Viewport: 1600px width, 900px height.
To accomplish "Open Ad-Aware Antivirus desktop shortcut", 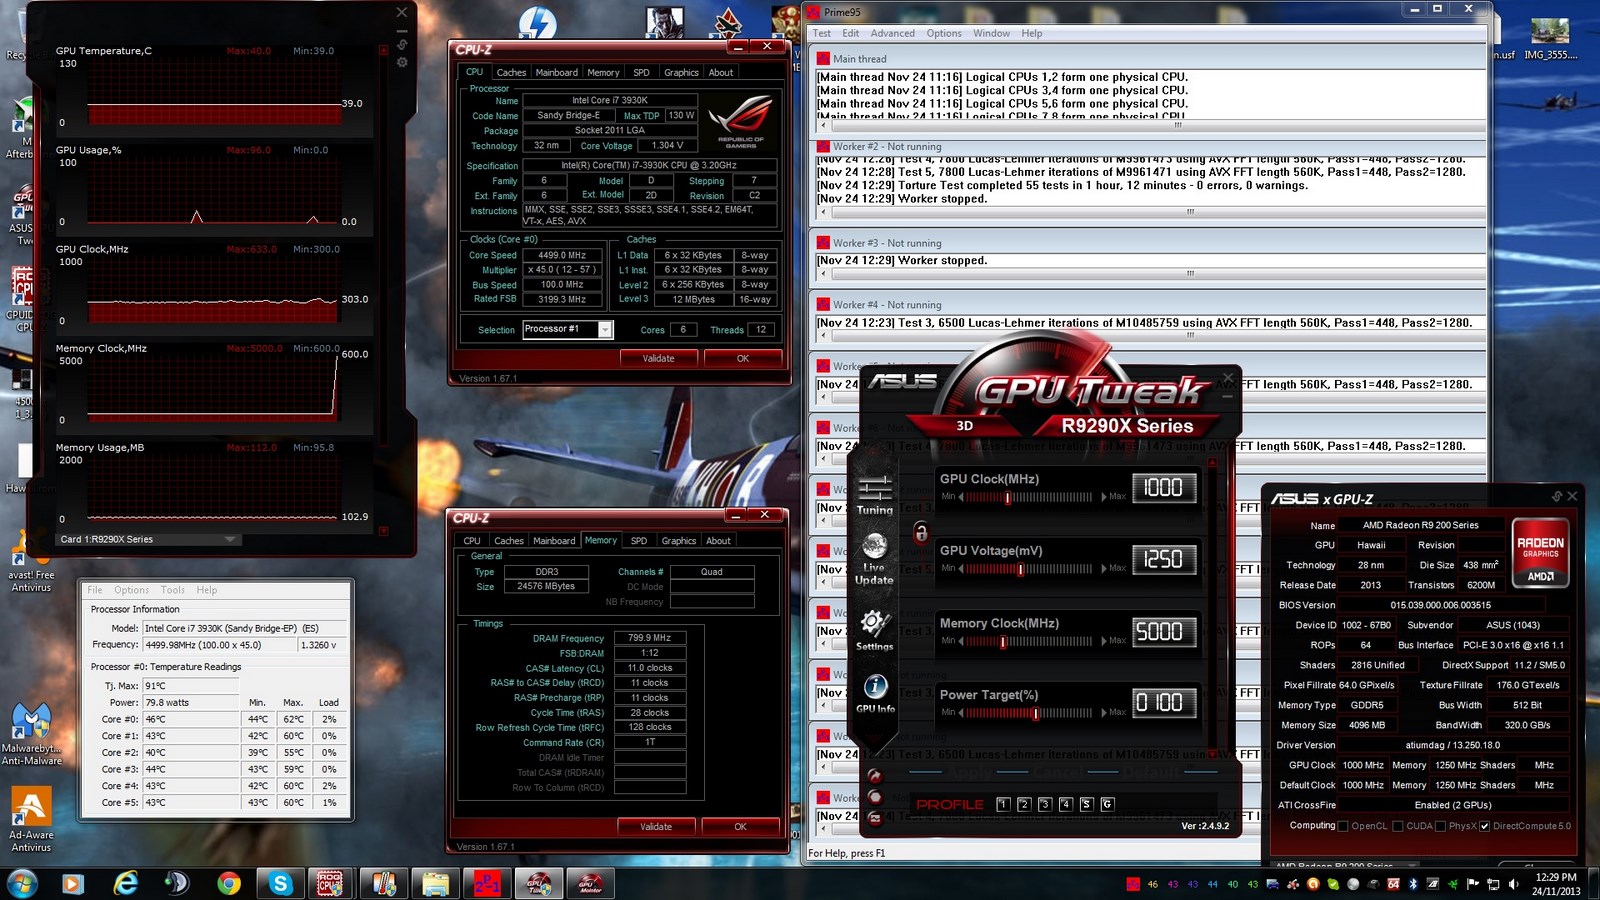I will pyautogui.click(x=31, y=820).
